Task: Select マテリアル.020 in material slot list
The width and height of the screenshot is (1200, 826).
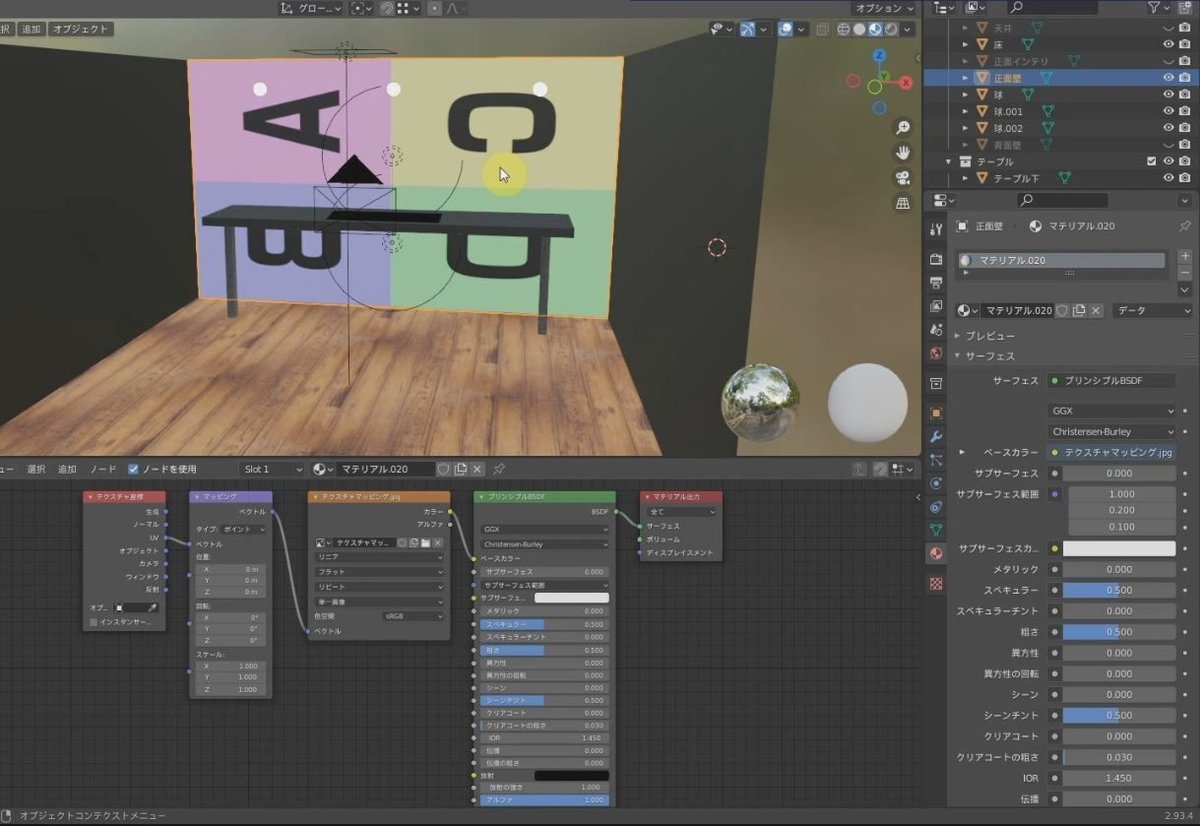Action: pyautogui.click(x=1060, y=260)
